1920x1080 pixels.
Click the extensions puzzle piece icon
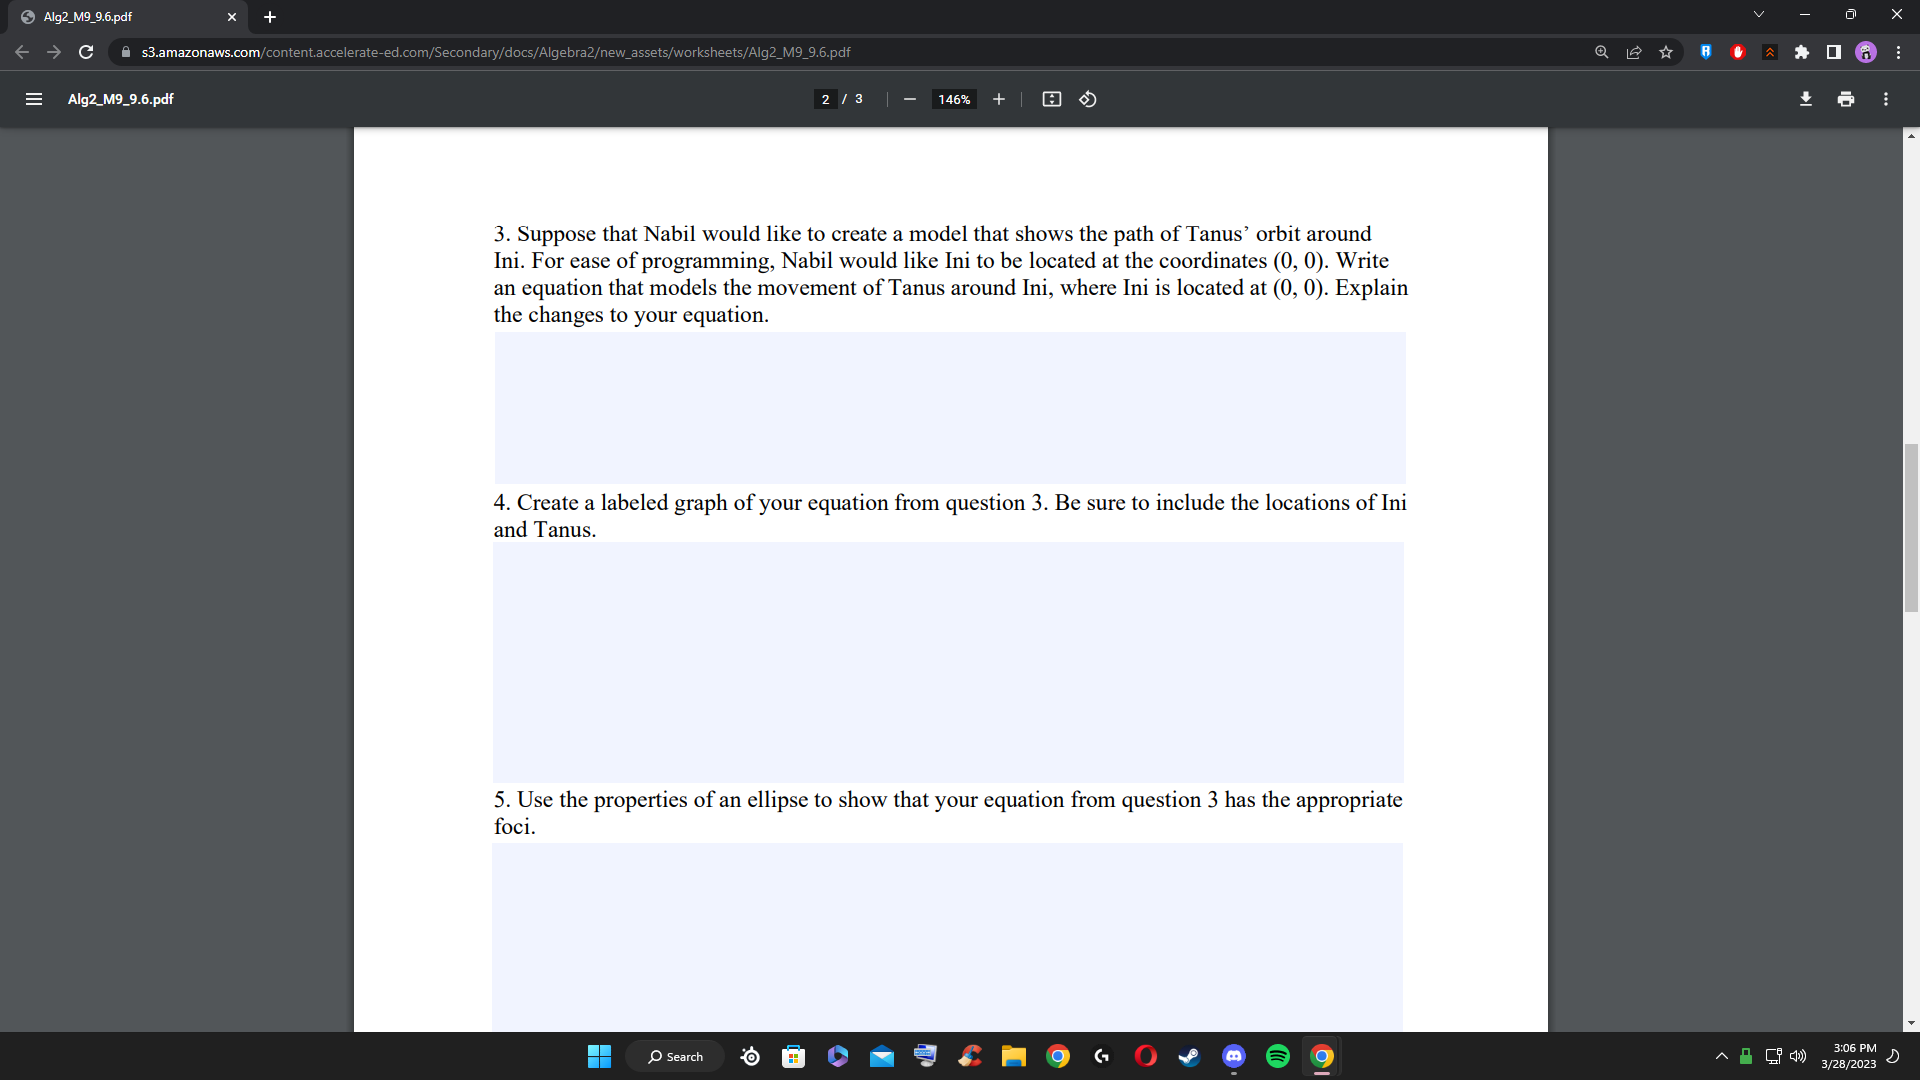click(1802, 52)
